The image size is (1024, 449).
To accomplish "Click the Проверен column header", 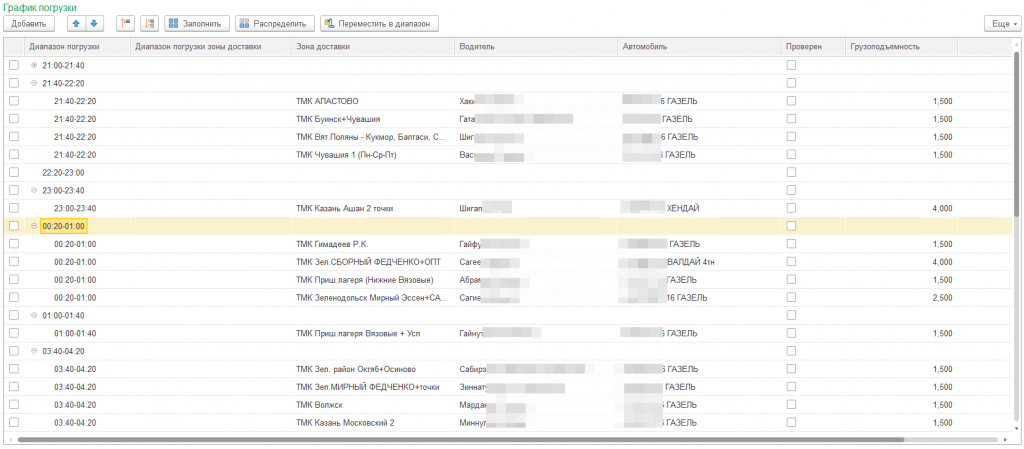I will 813,47.
